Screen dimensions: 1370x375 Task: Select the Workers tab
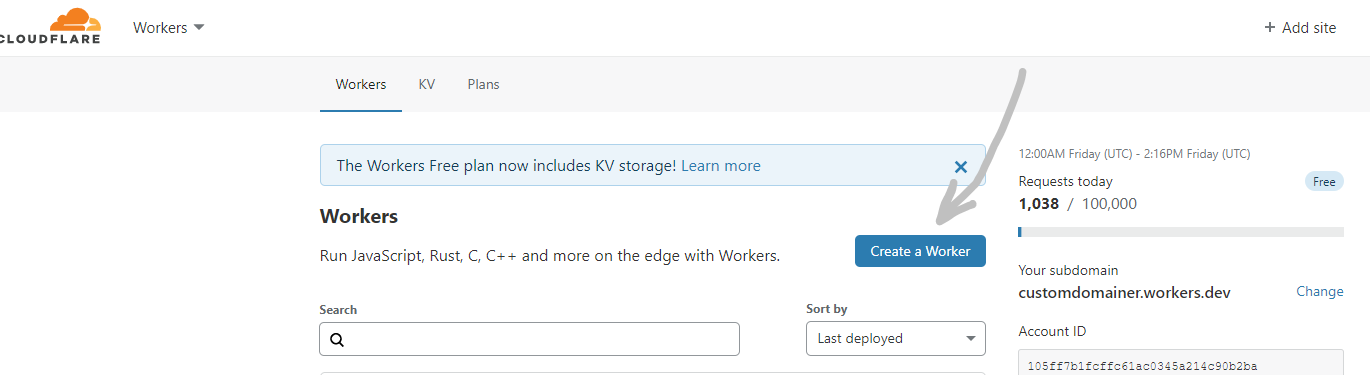[361, 85]
